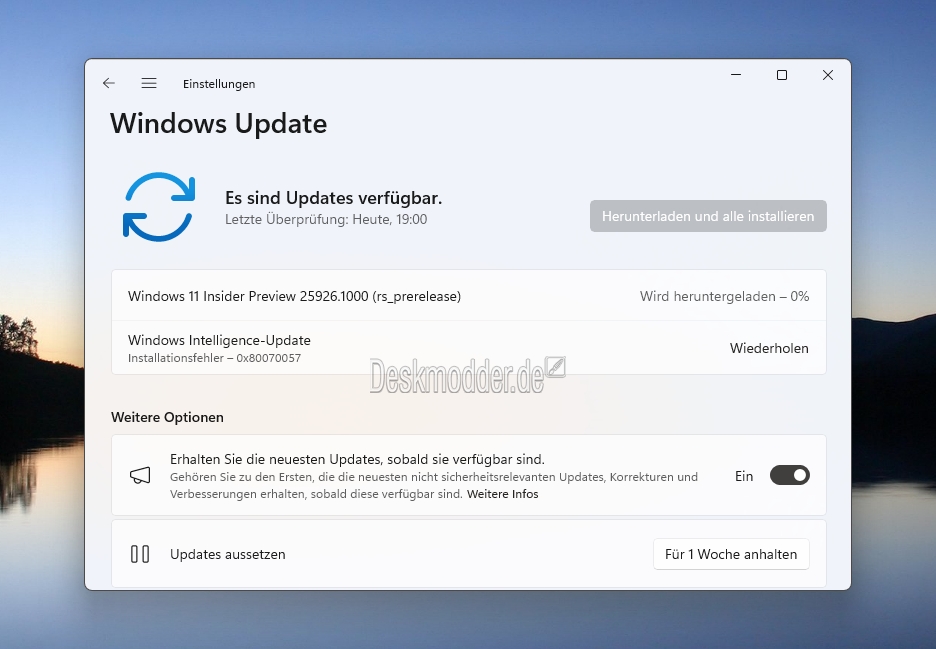936x649 pixels.
Task: Close the Einstellungen window
Action: pyautogui.click(x=827, y=75)
